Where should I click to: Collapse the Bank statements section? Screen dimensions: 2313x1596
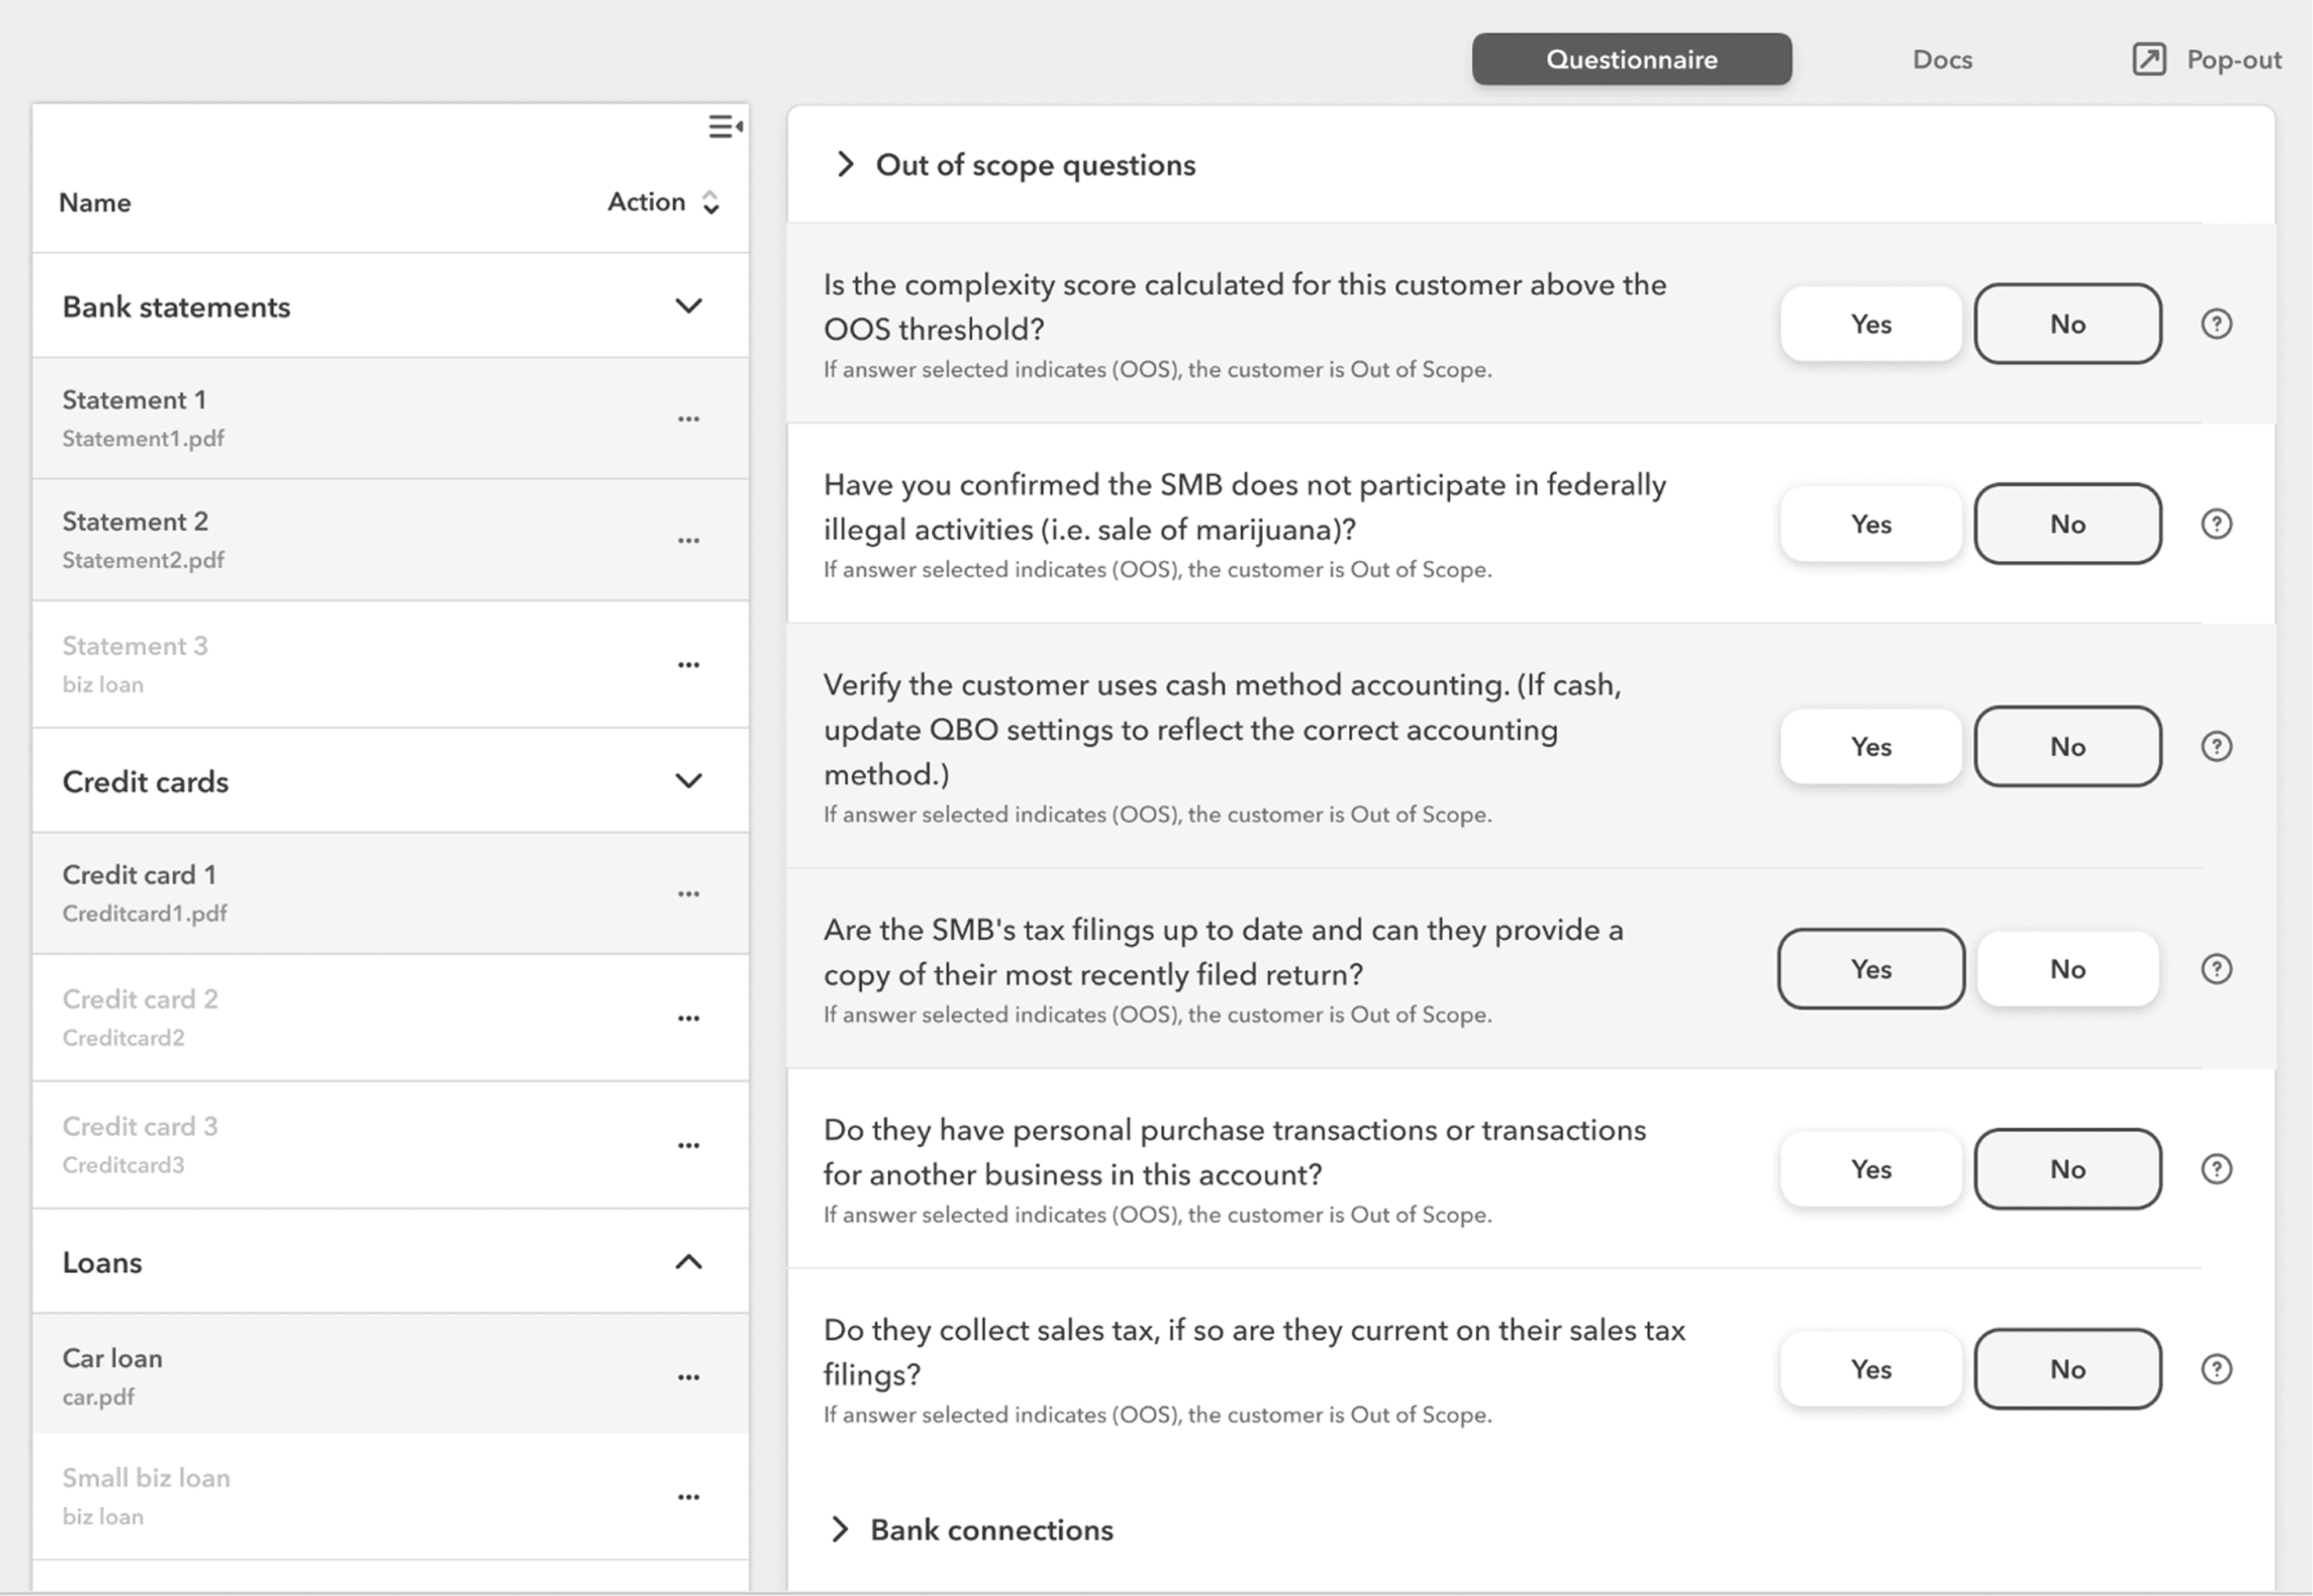click(688, 306)
